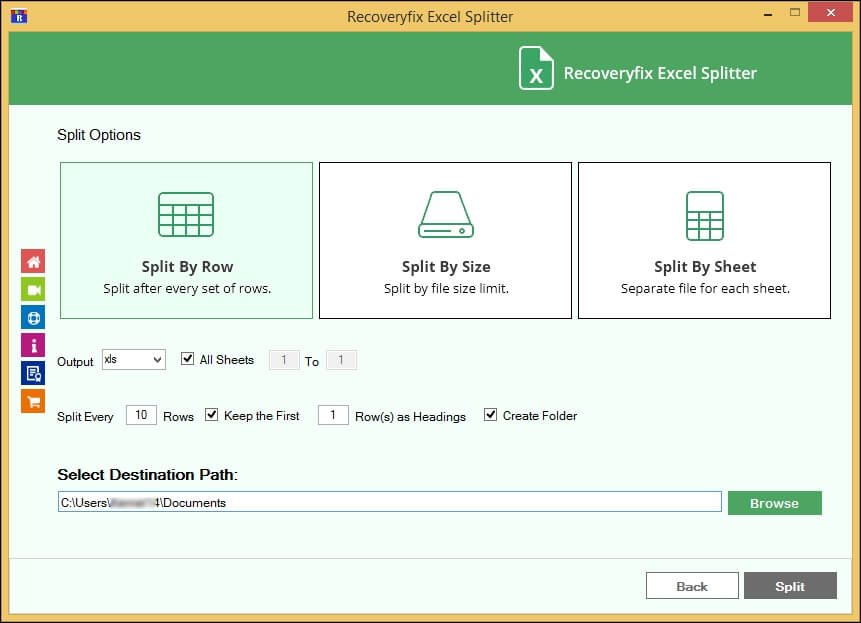Viewport: 861px width, 623px height.
Task: Open the shopping cart buy icon
Action: click(x=33, y=401)
